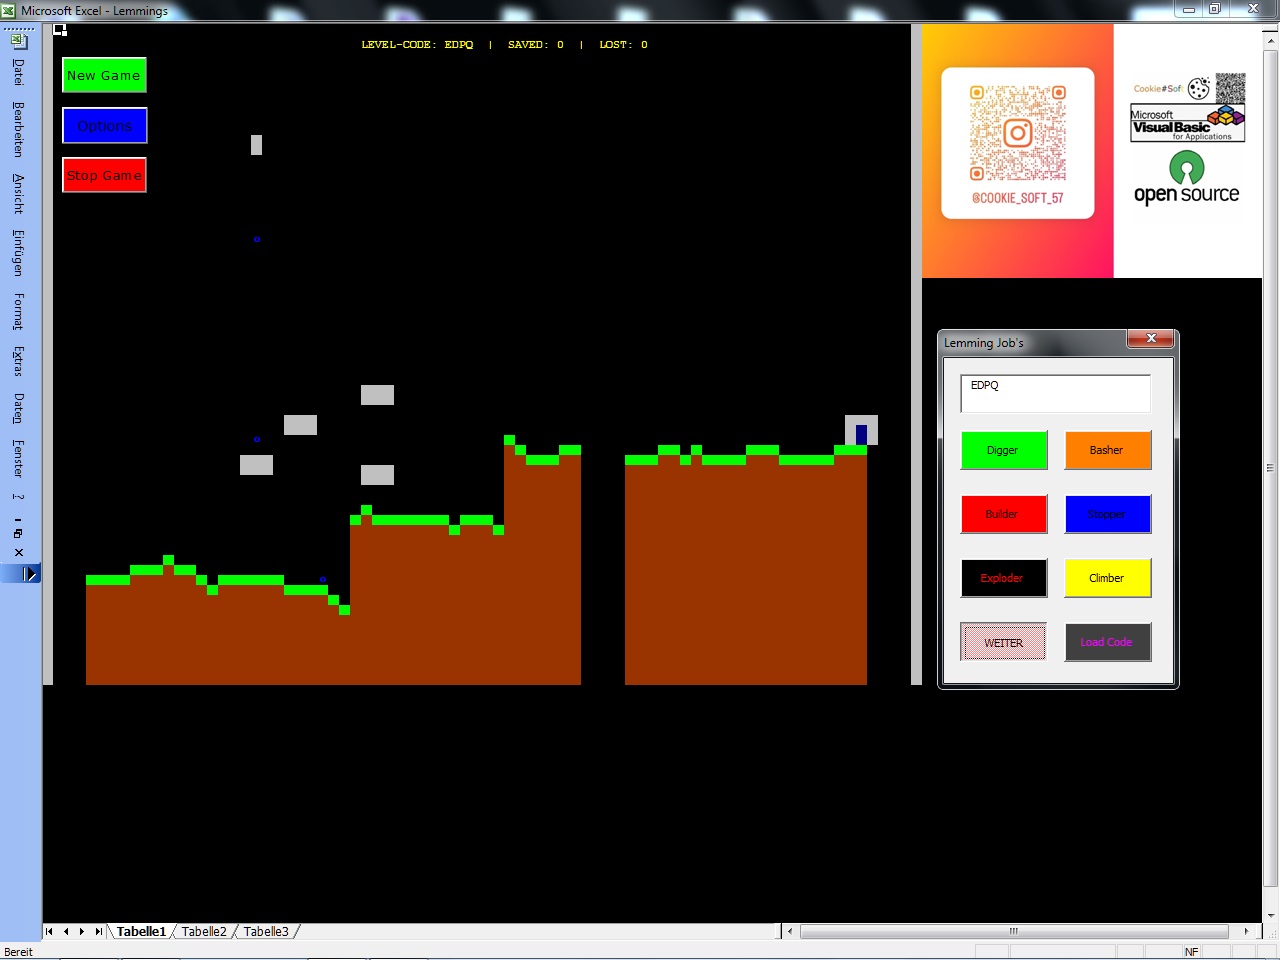Screen dimensions: 1280x960
Task: Click the blue exit door in the level
Action: click(861, 434)
